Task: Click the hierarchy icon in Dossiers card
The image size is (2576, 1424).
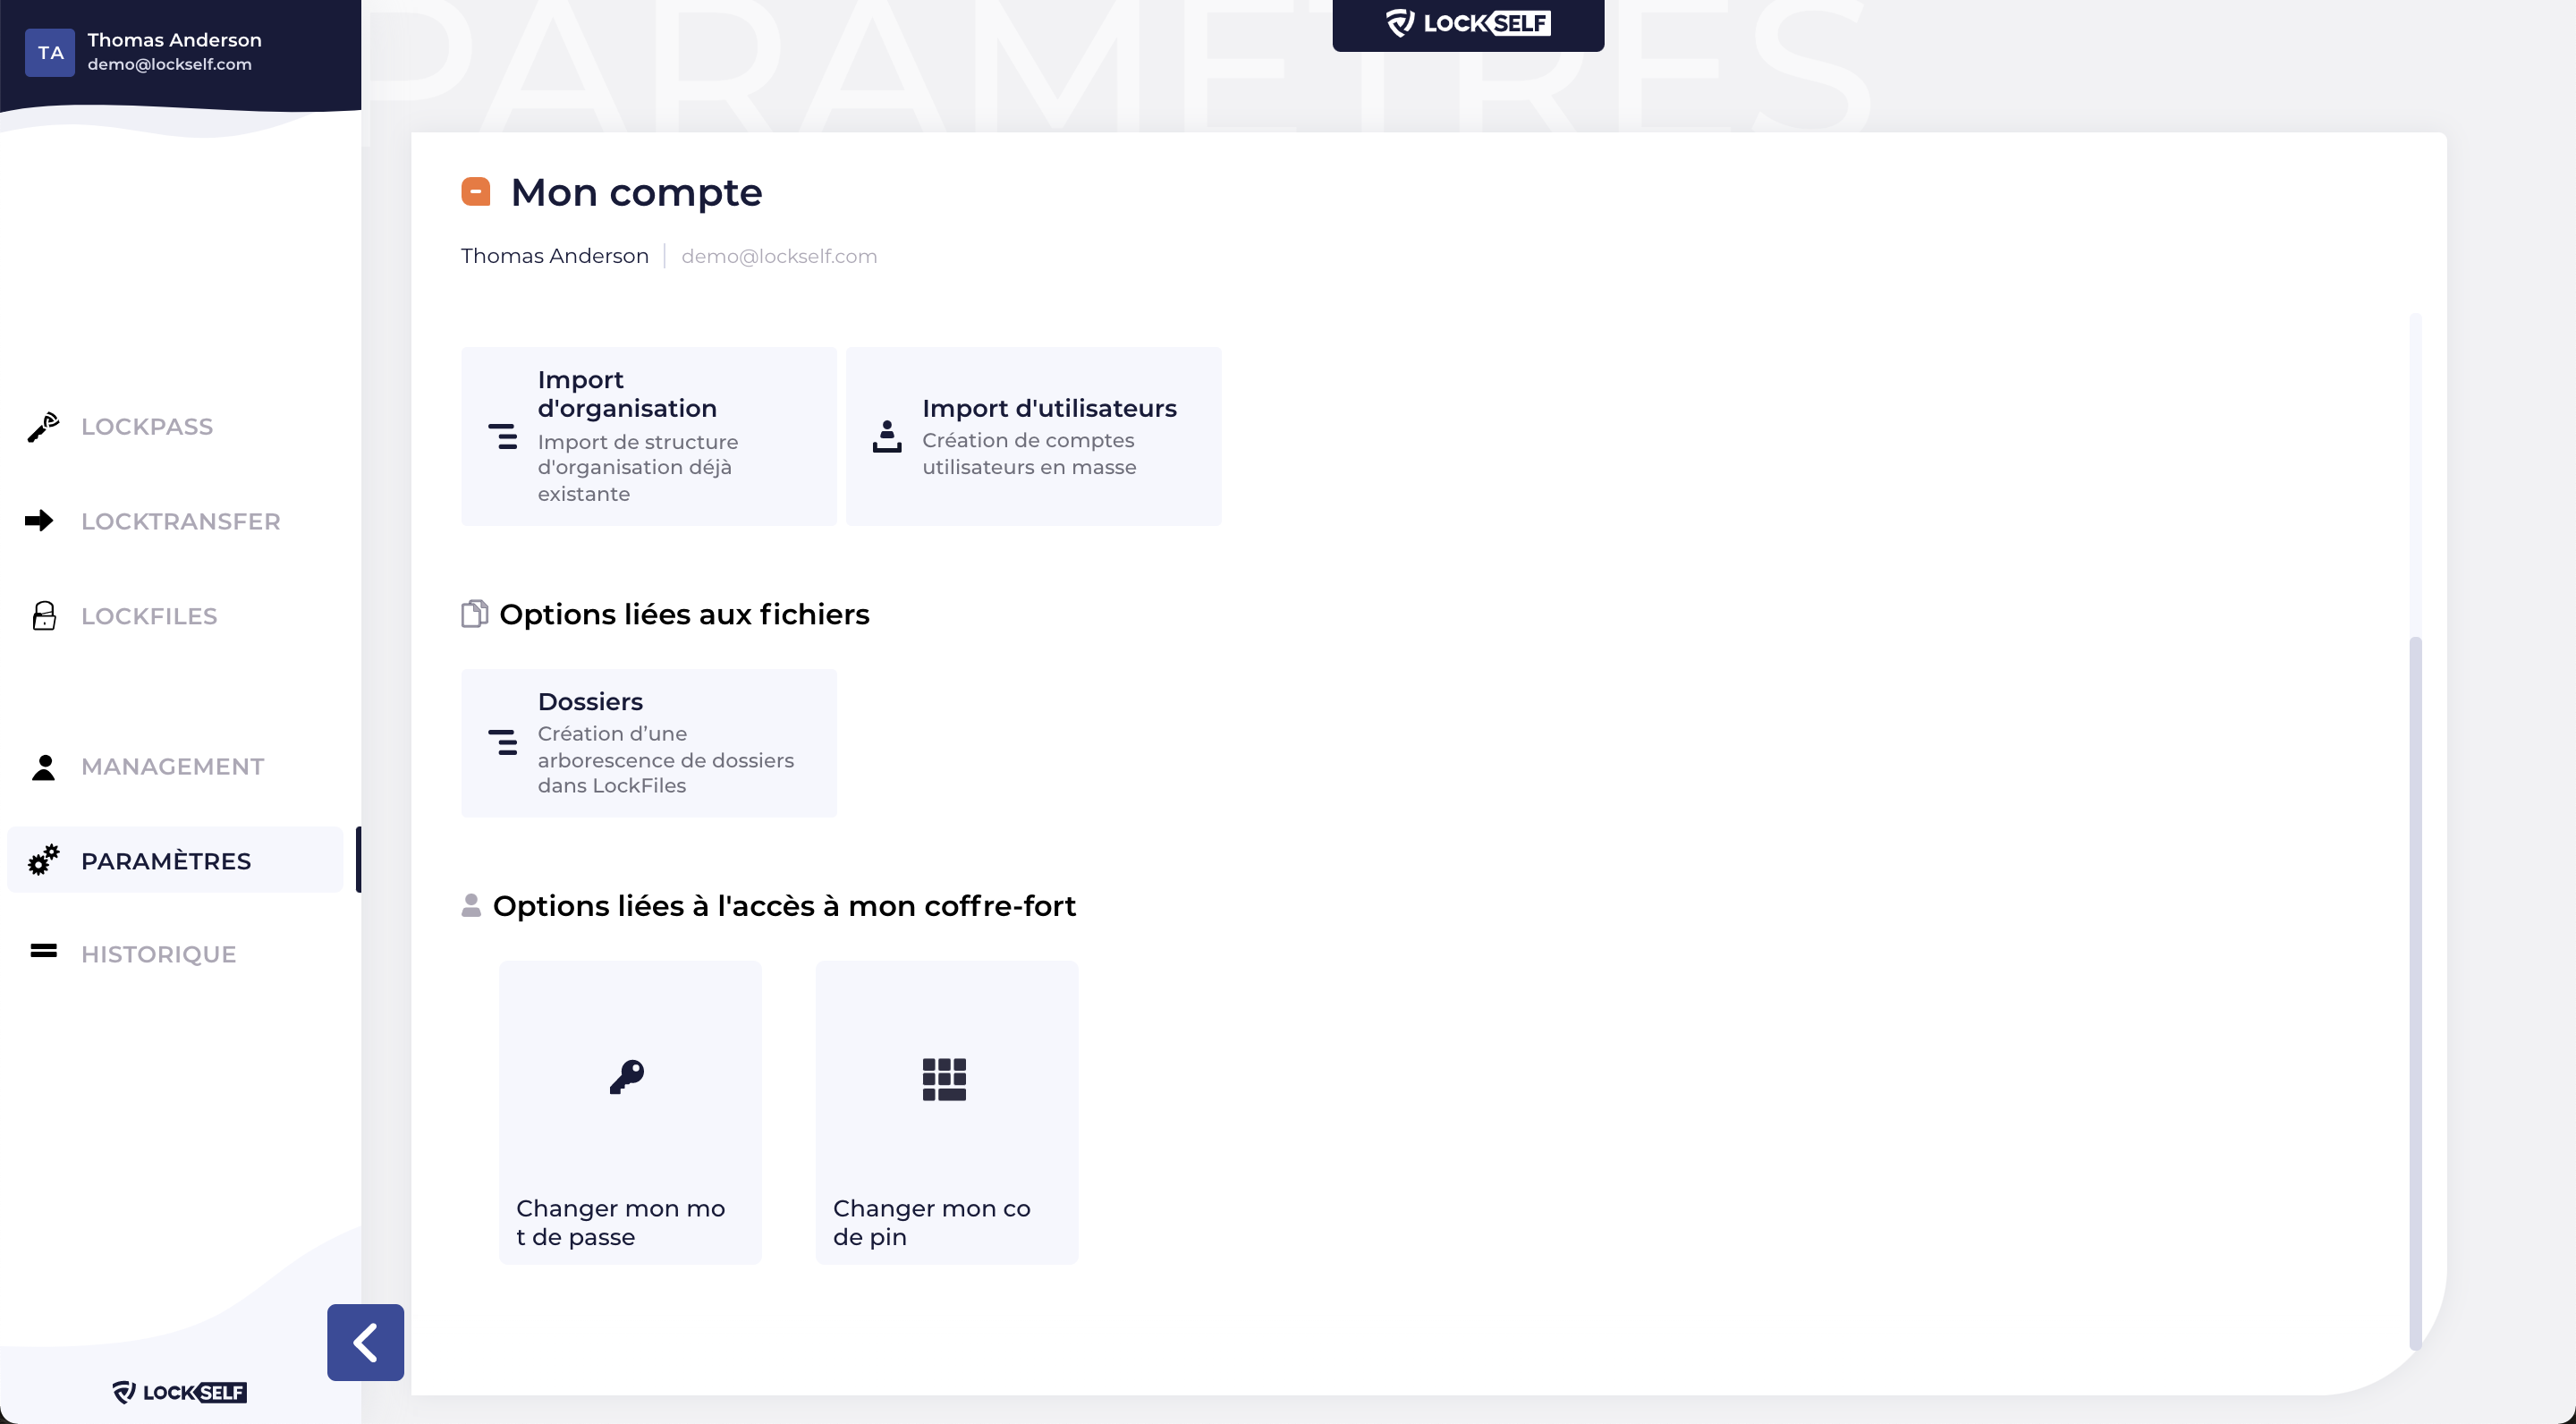Action: pyautogui.click(x=502, y=742)
